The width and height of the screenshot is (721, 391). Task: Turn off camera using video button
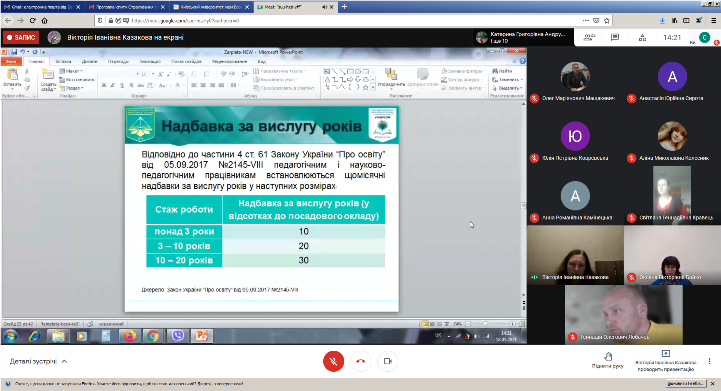387,361
